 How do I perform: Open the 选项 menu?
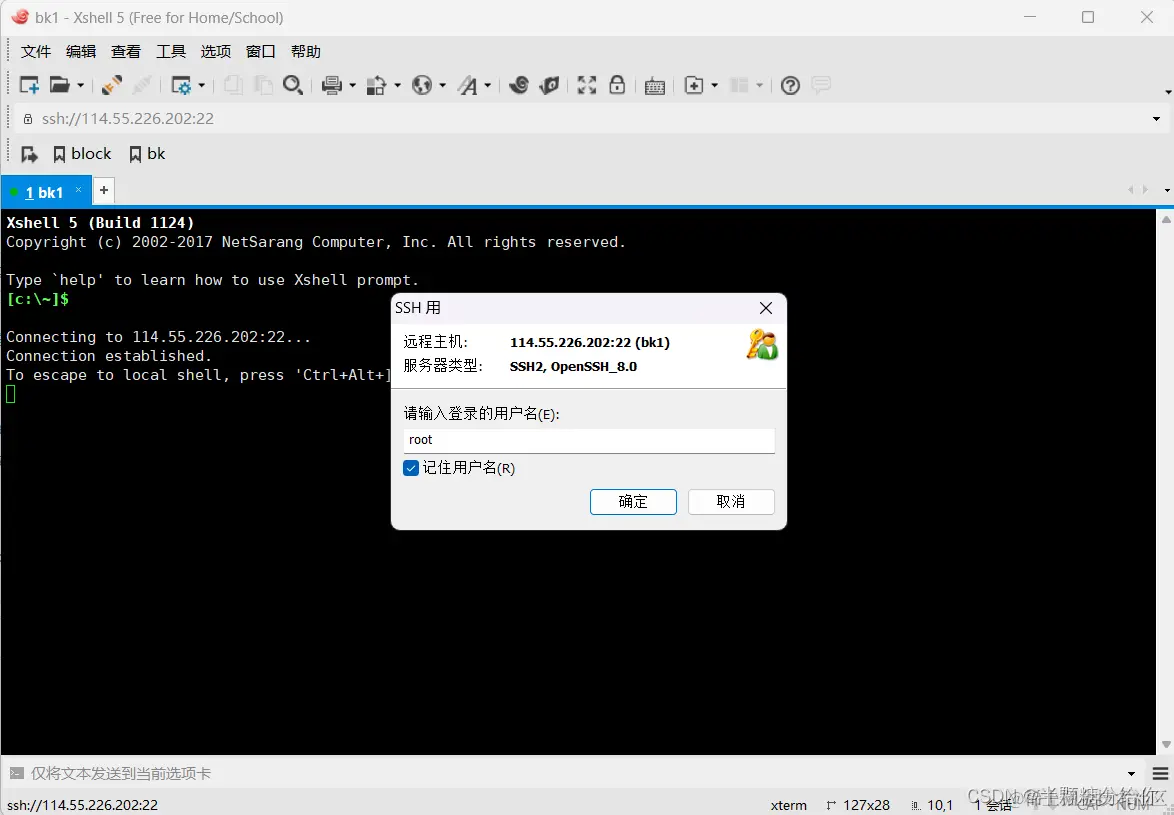tap(216, 52)
